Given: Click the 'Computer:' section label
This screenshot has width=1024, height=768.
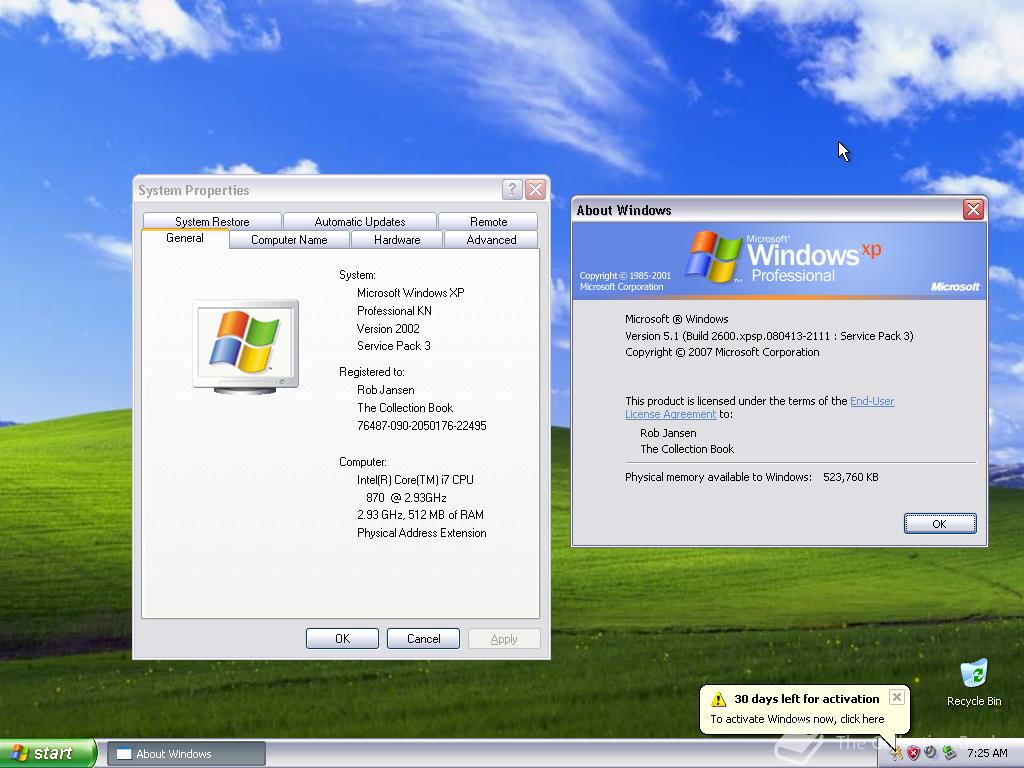Looking at the screenshot, I should click(x=362, y=462).
